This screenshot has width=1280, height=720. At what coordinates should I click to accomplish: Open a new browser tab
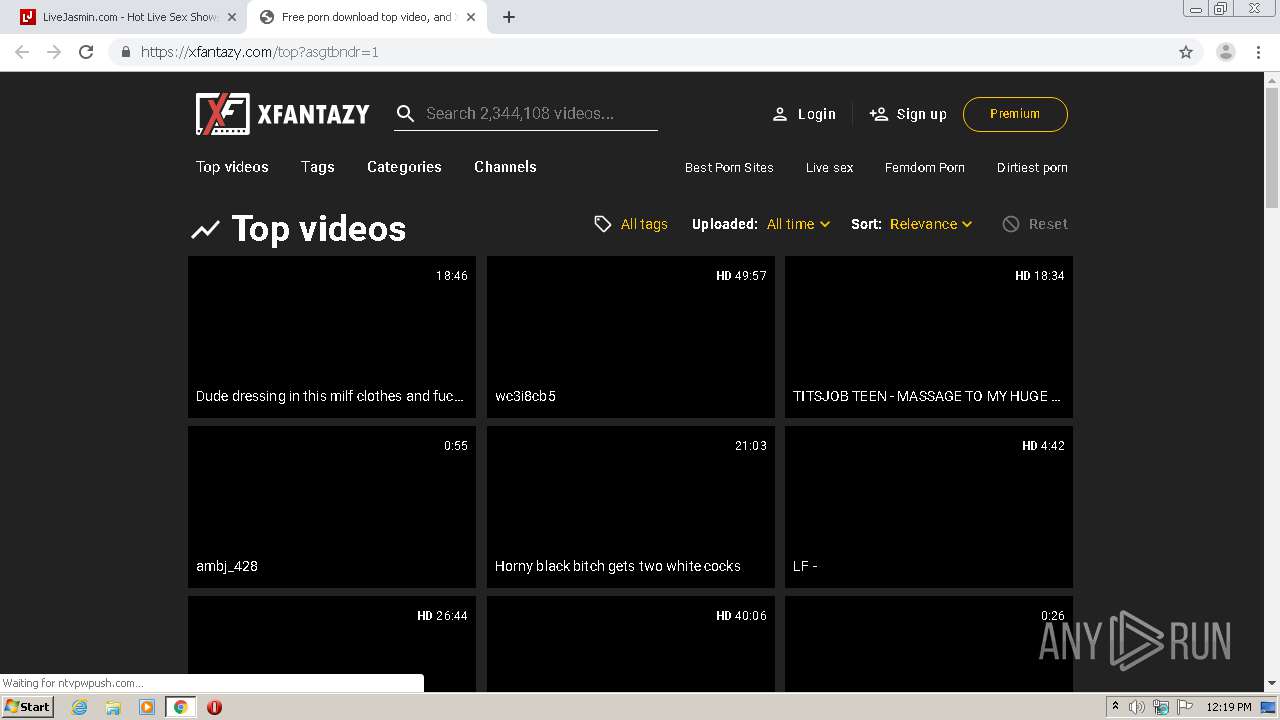click(508, 17)
